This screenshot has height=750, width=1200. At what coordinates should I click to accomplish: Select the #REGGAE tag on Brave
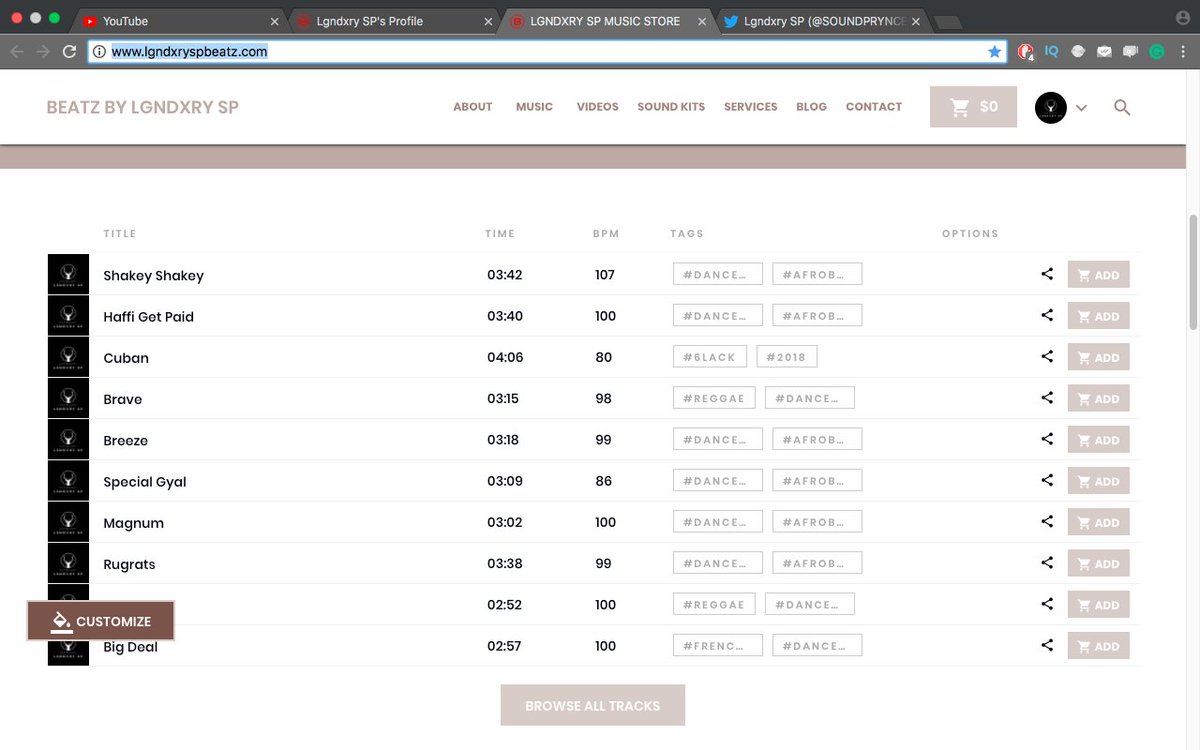714,398
